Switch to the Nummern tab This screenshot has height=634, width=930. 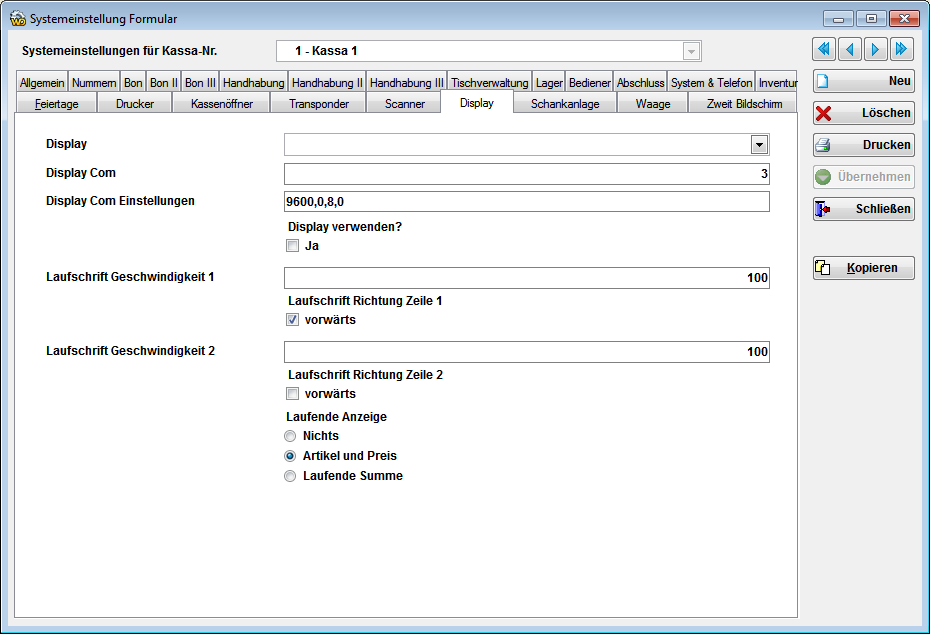94,82
